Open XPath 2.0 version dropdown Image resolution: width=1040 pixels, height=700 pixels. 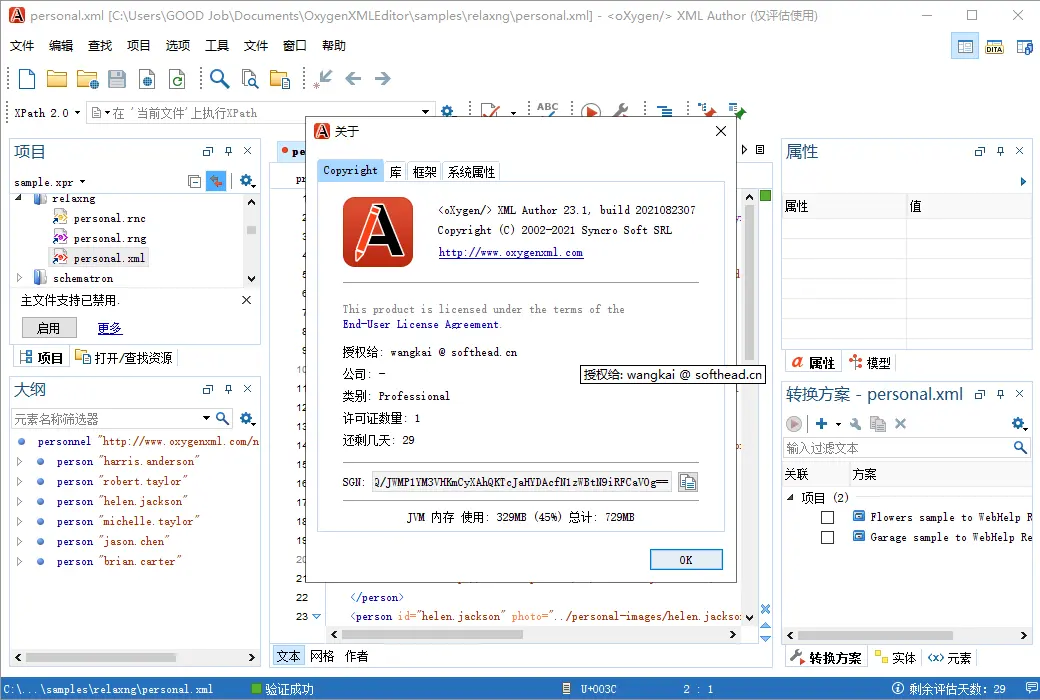77,113
